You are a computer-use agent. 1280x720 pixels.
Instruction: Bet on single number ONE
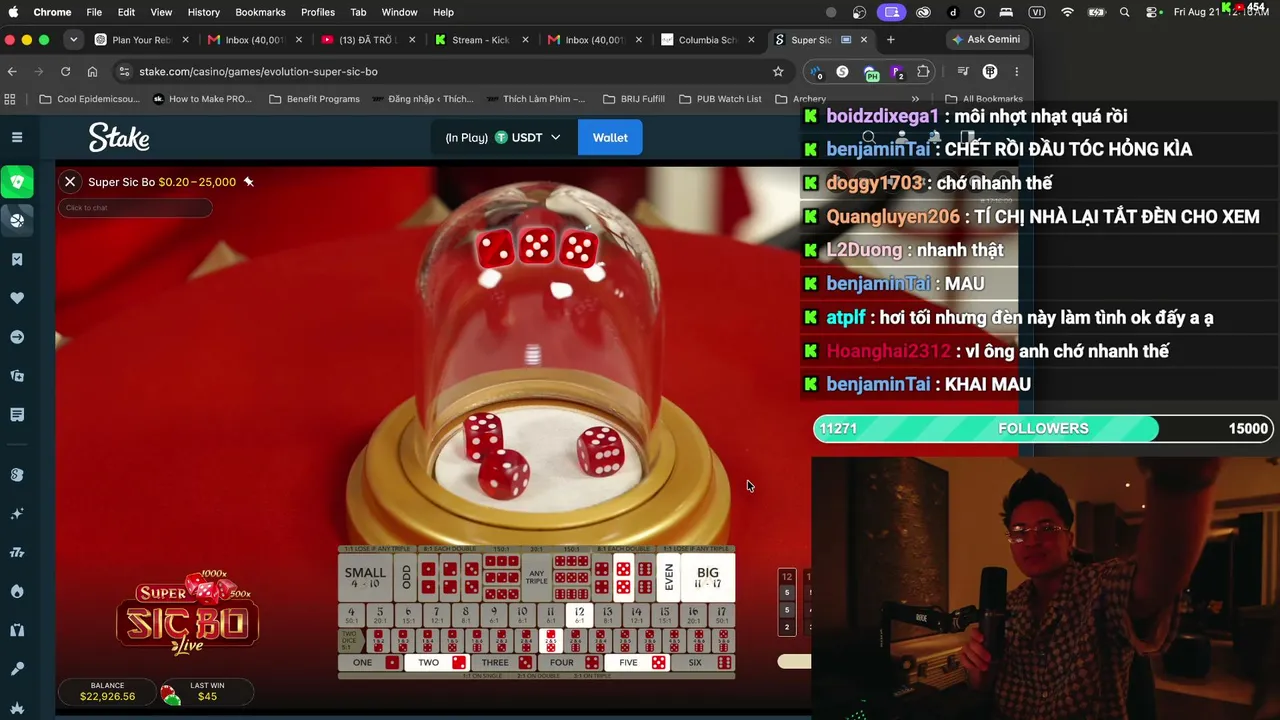click(371, 663)
